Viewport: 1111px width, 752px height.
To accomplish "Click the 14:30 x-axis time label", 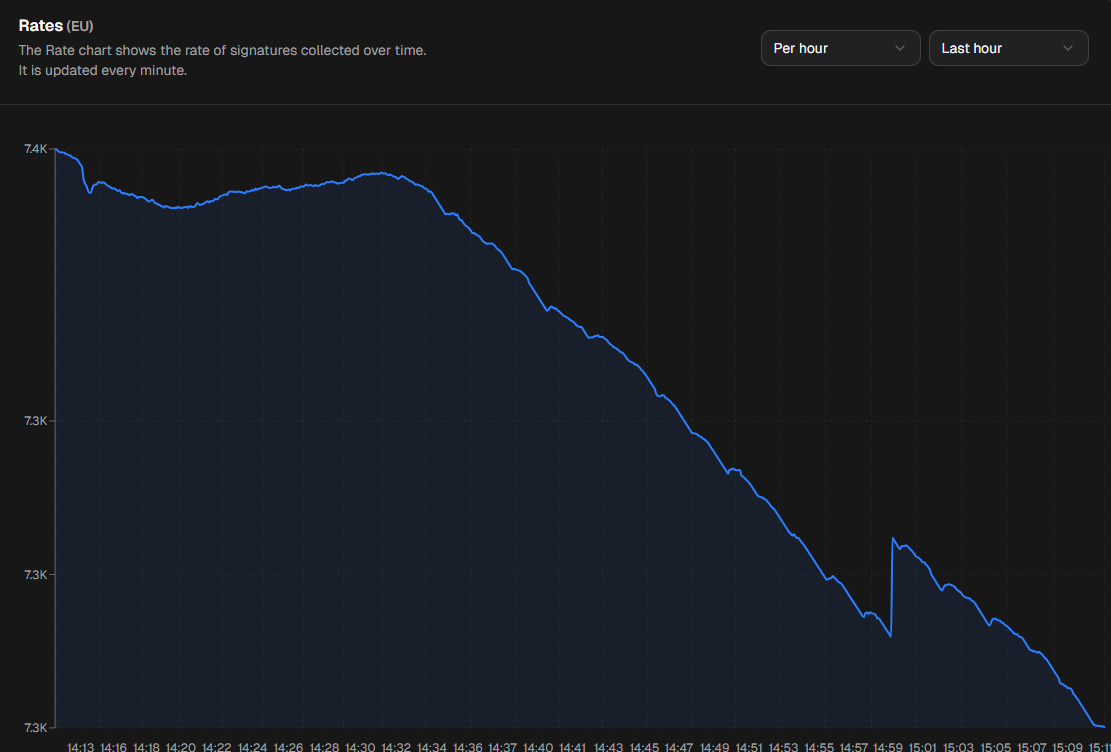I will [360, 747].
